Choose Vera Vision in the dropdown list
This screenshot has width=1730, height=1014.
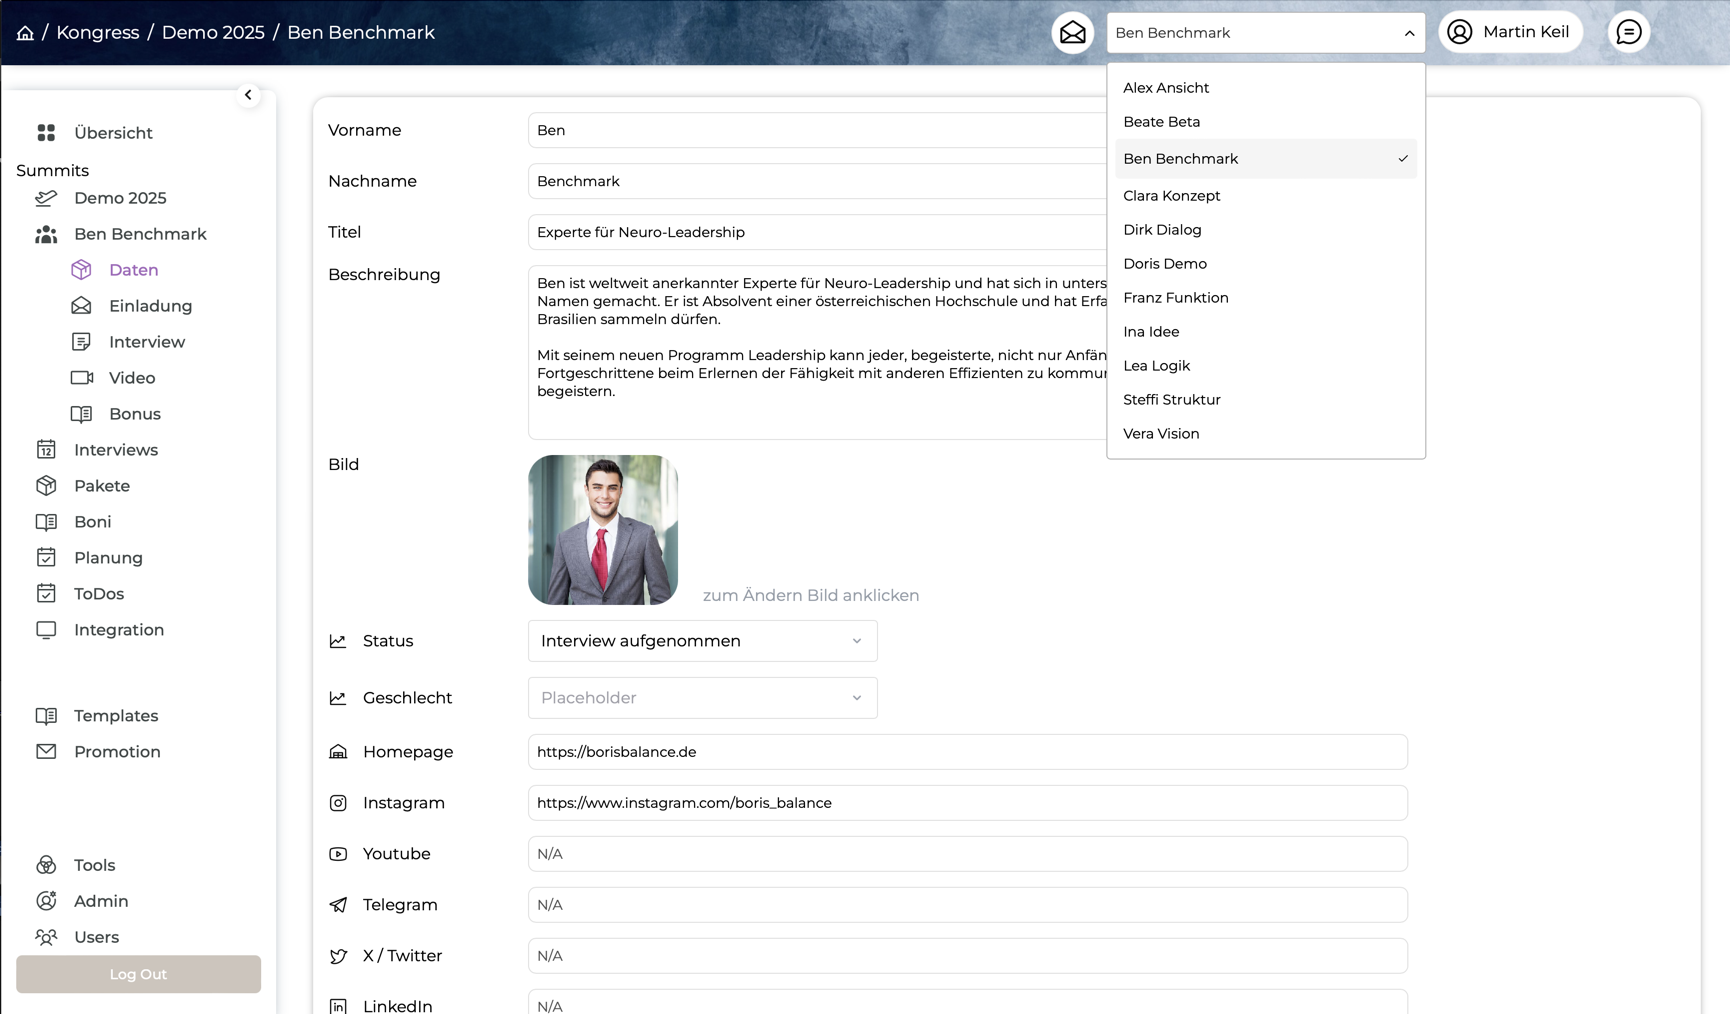[x=1160, y=434]
